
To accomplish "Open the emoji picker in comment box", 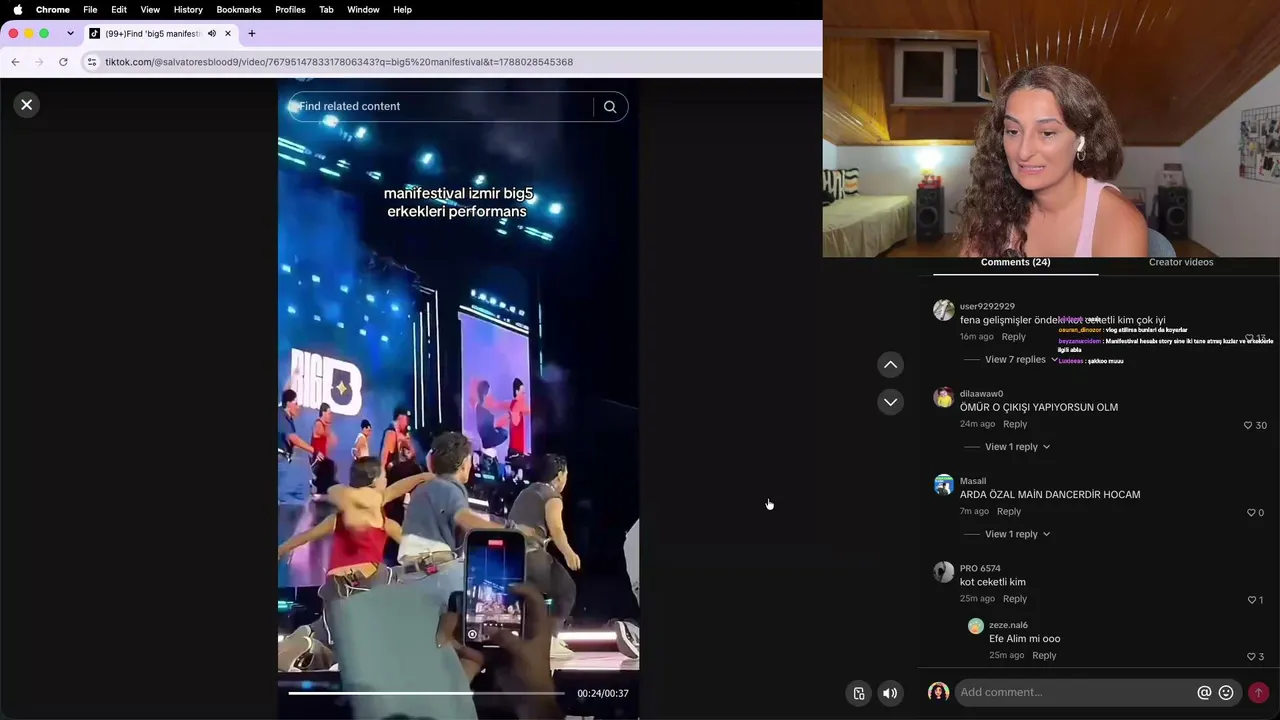I will click(1226, 692).
